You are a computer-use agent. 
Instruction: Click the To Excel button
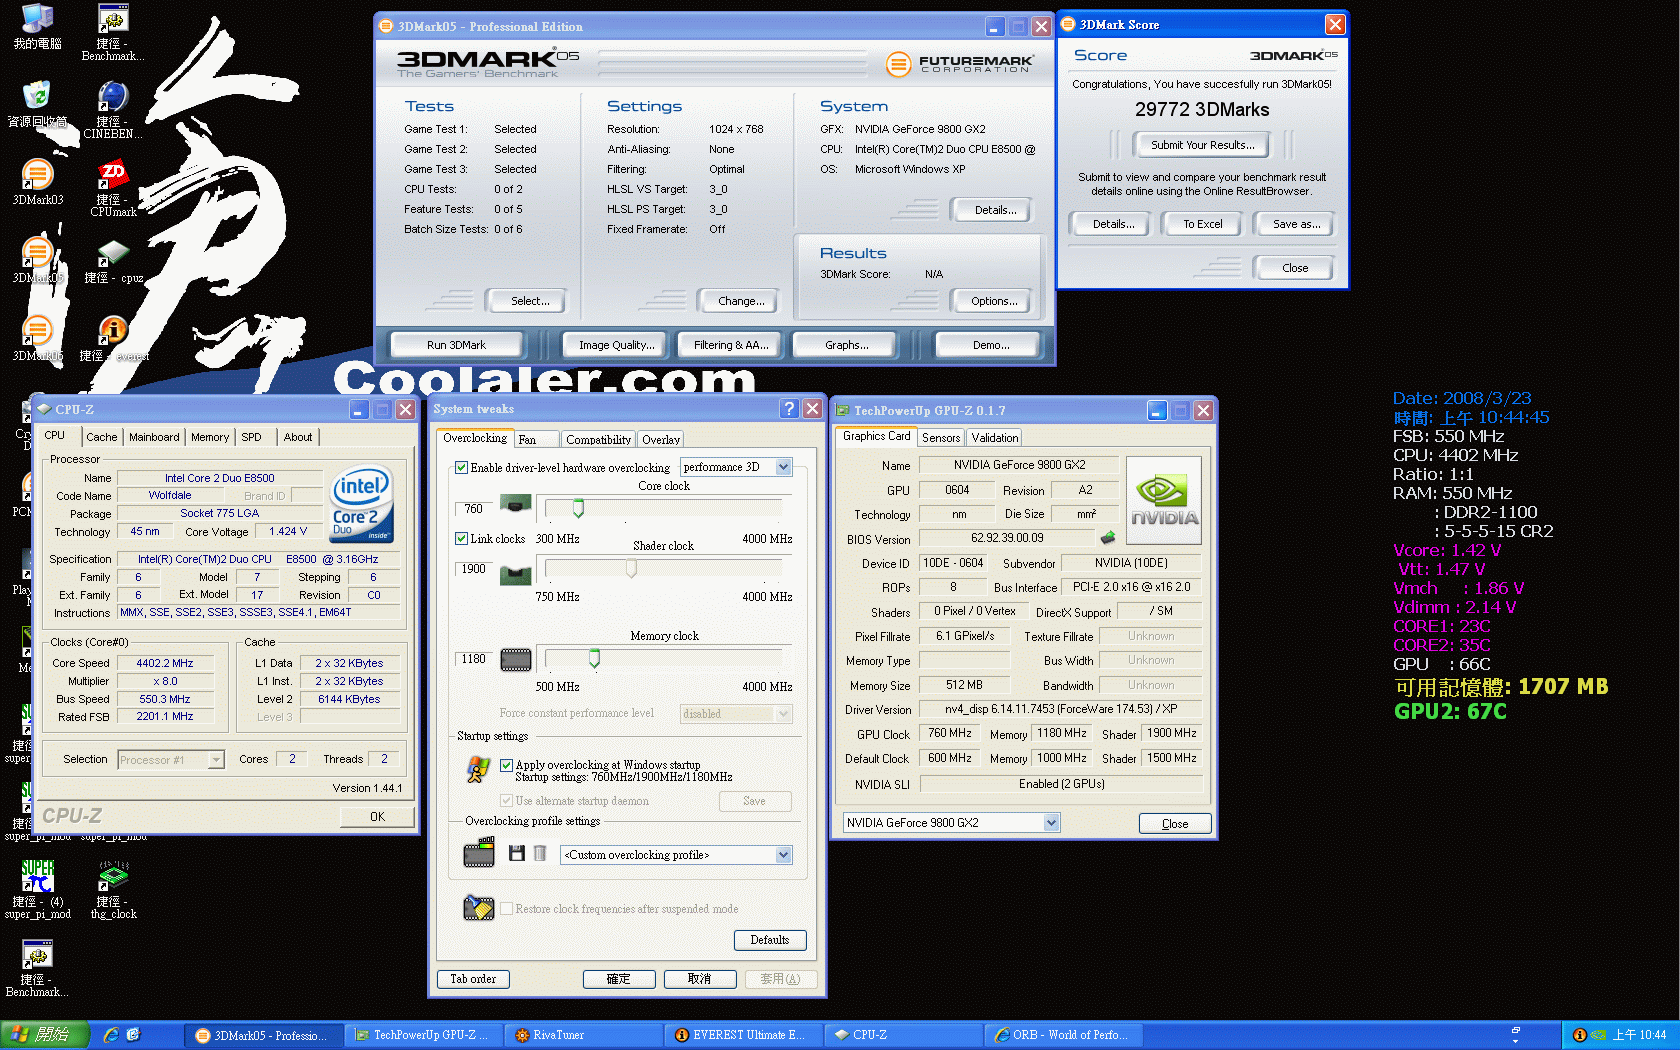(1203, 224)
